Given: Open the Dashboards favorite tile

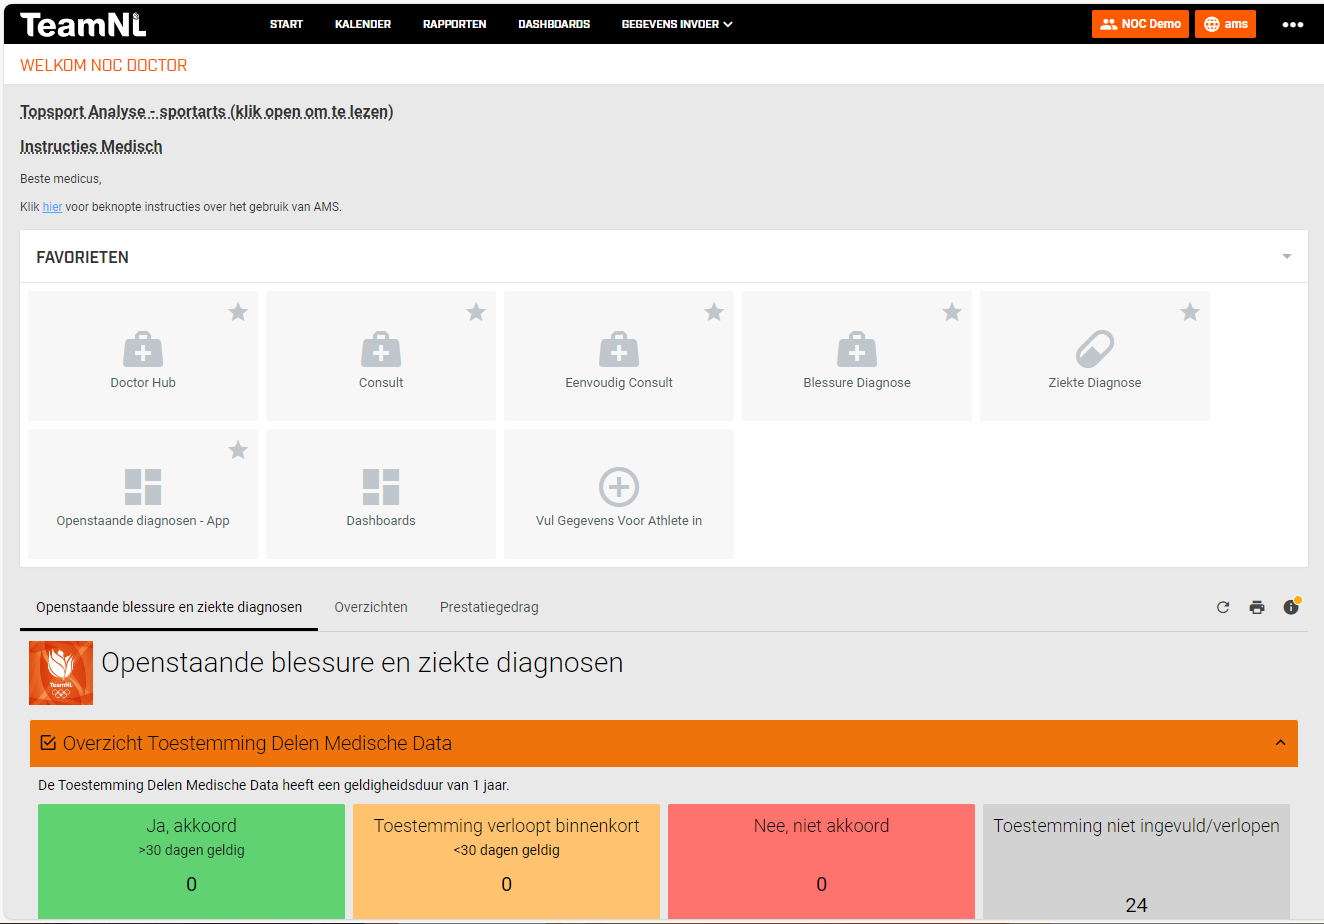Looking at the screenshot, I should point(381,494).
